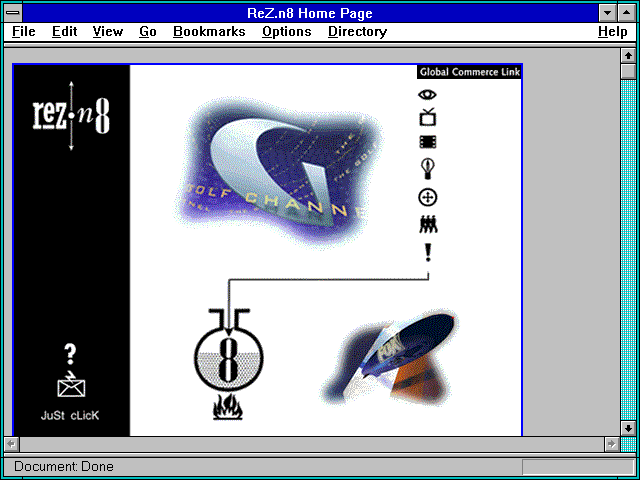Open the File menu
Viewport: 640px width, 480px height.
(24, 32)
